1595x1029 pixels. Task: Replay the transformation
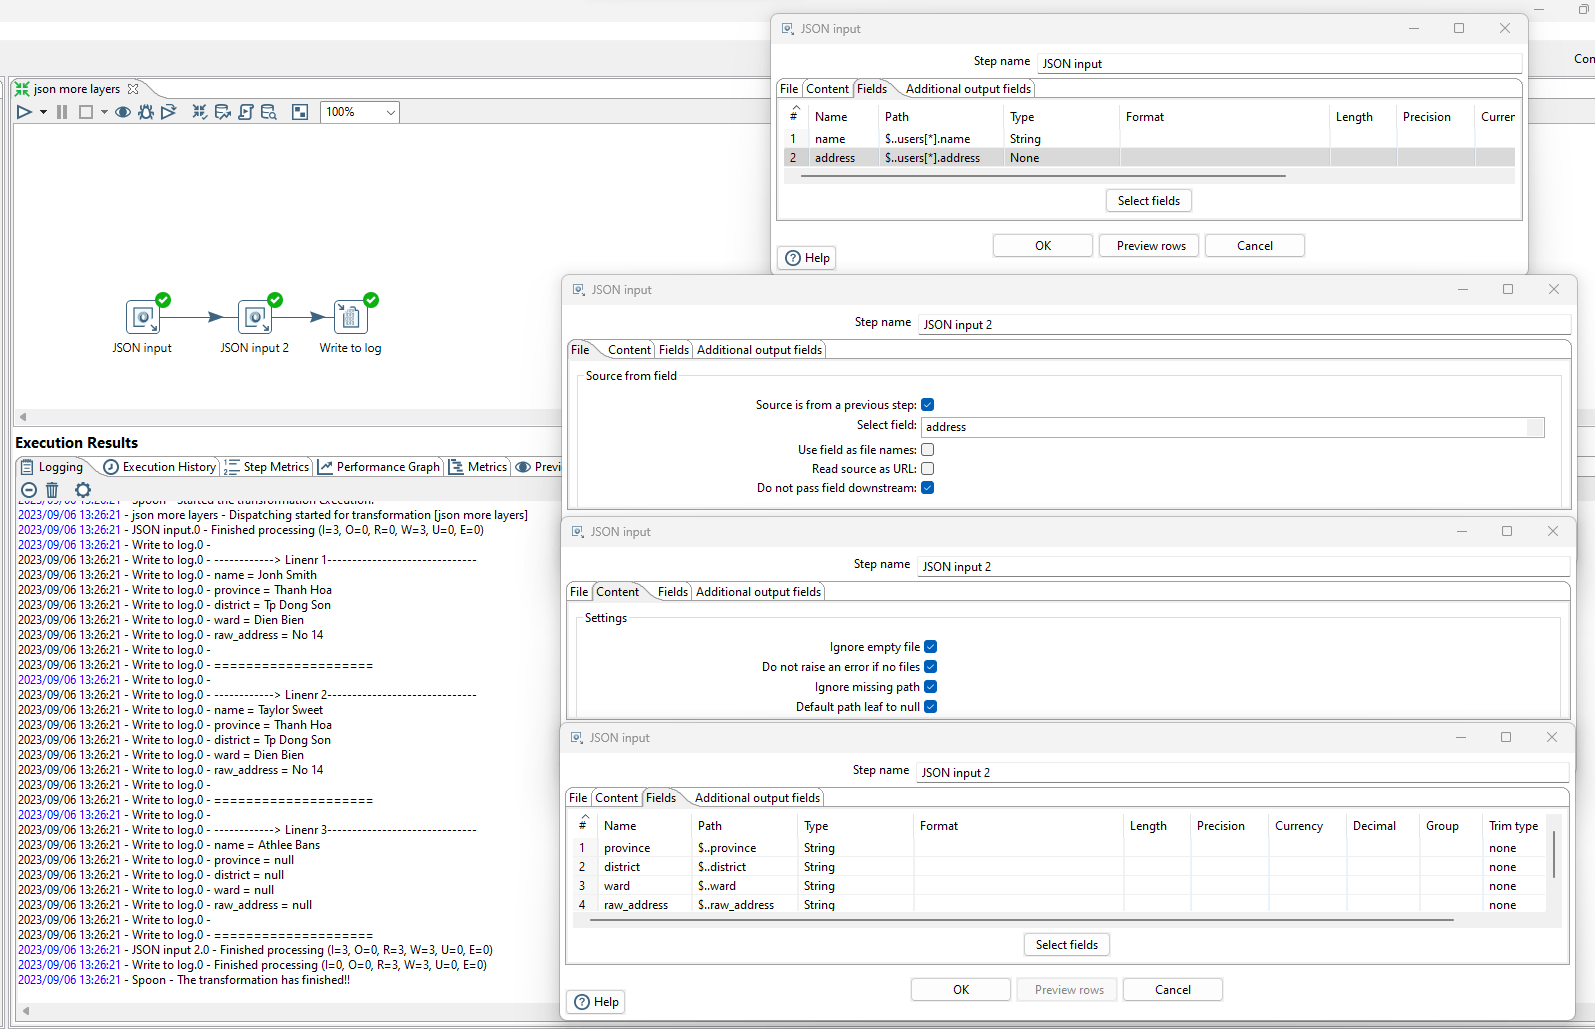point(169,112)
